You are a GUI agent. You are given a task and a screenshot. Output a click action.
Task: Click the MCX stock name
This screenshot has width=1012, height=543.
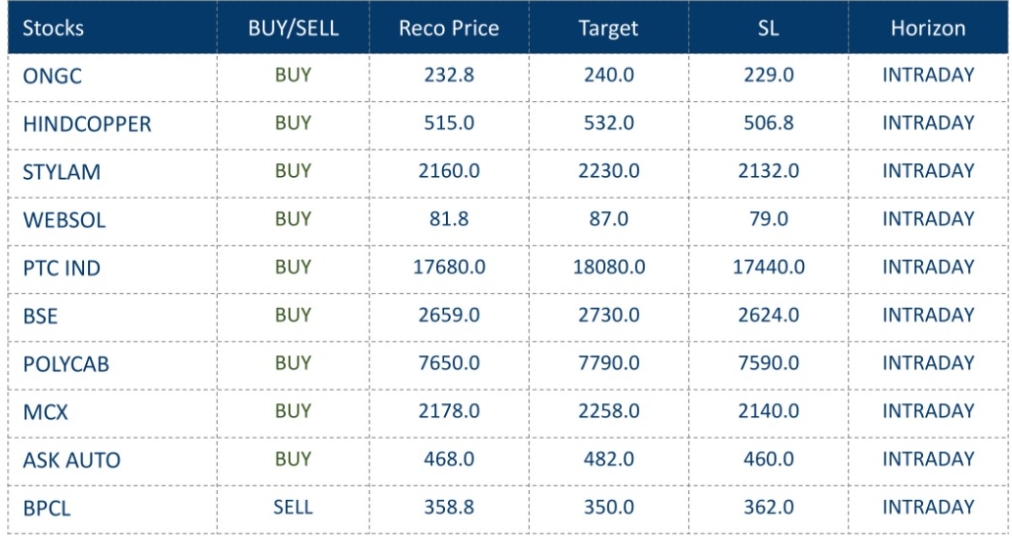(45, 412)
